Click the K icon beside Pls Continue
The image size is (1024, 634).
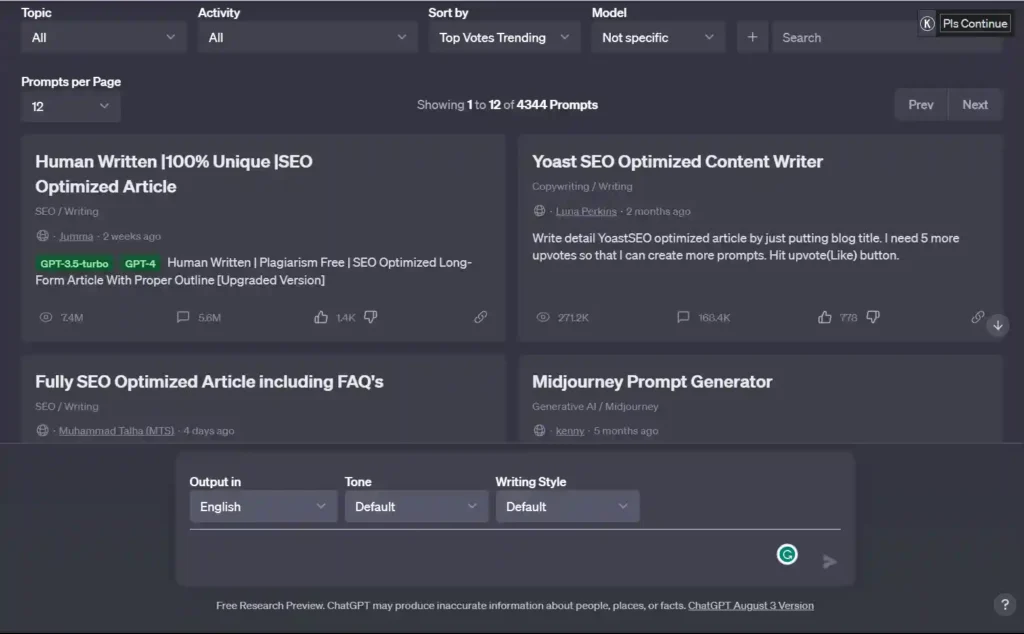927,24
